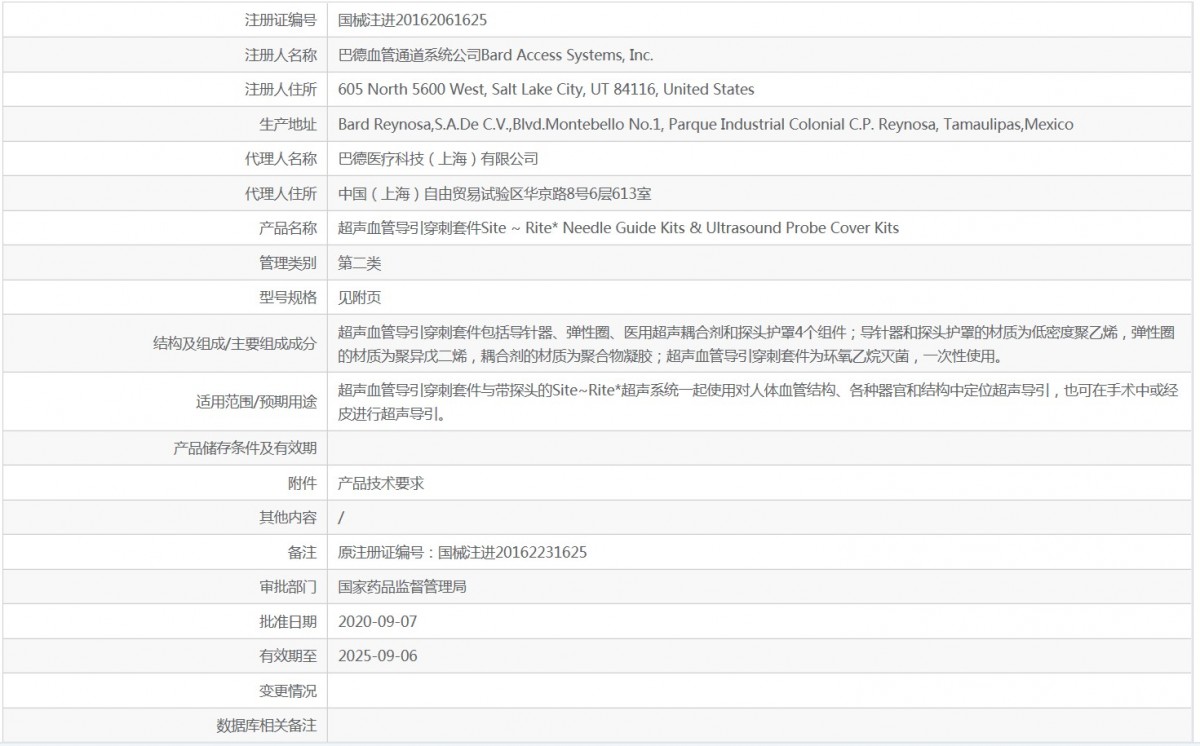Viewport: 1200px width, 746px height.
Task: Click the 备注 label
Action: (x=302, y=552)
